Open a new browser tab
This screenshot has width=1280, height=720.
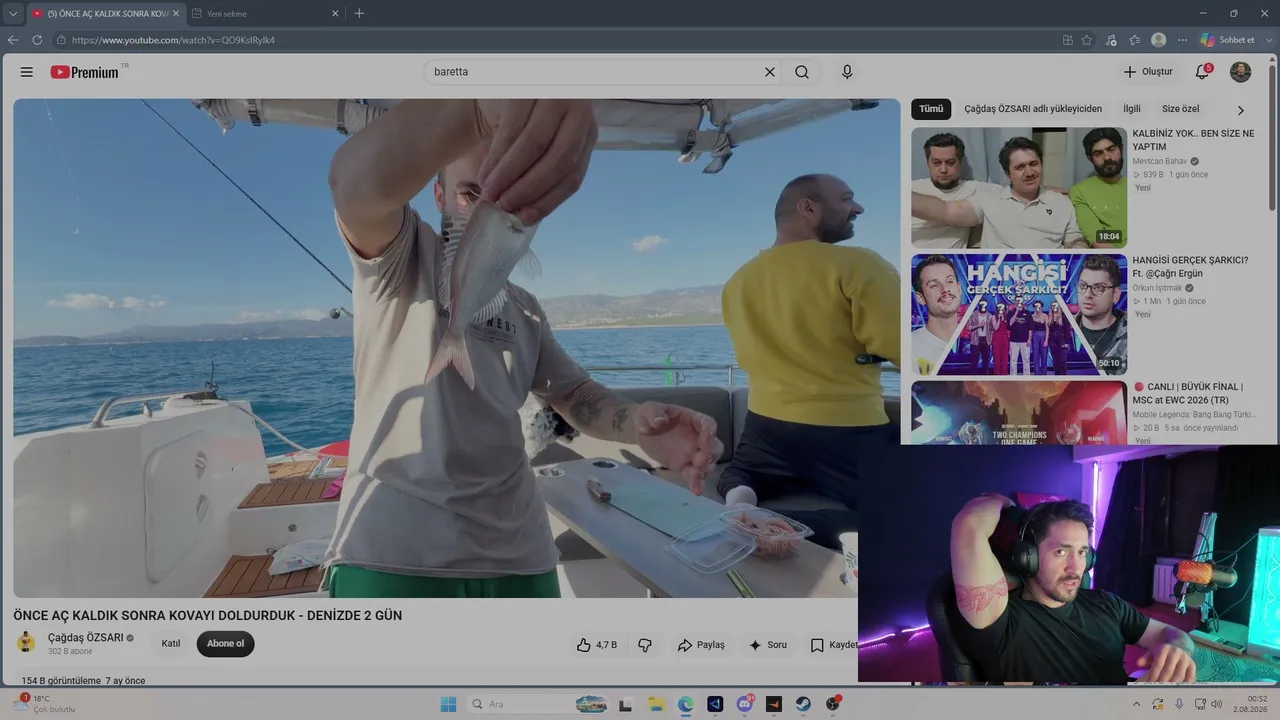tap(359, 13)
